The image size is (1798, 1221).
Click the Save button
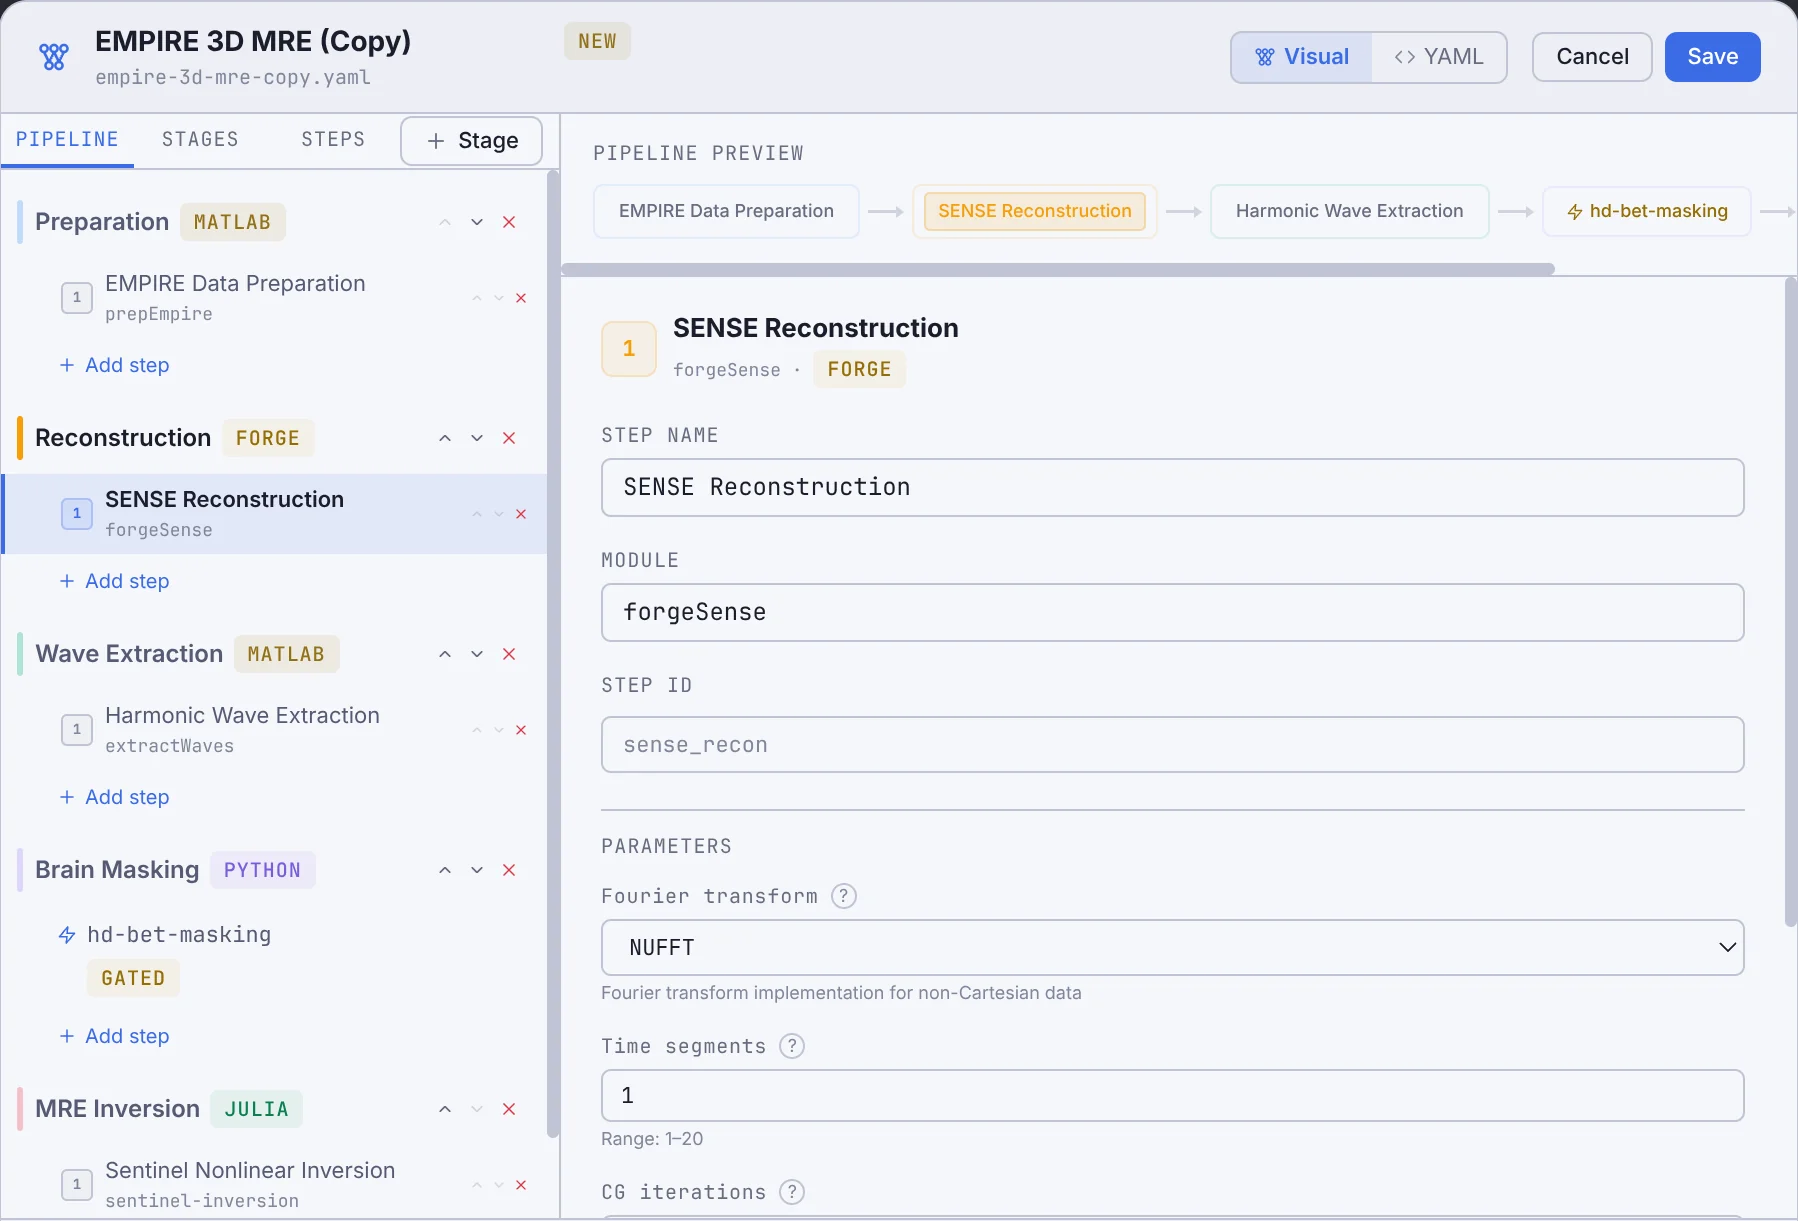click(1712, 57)
